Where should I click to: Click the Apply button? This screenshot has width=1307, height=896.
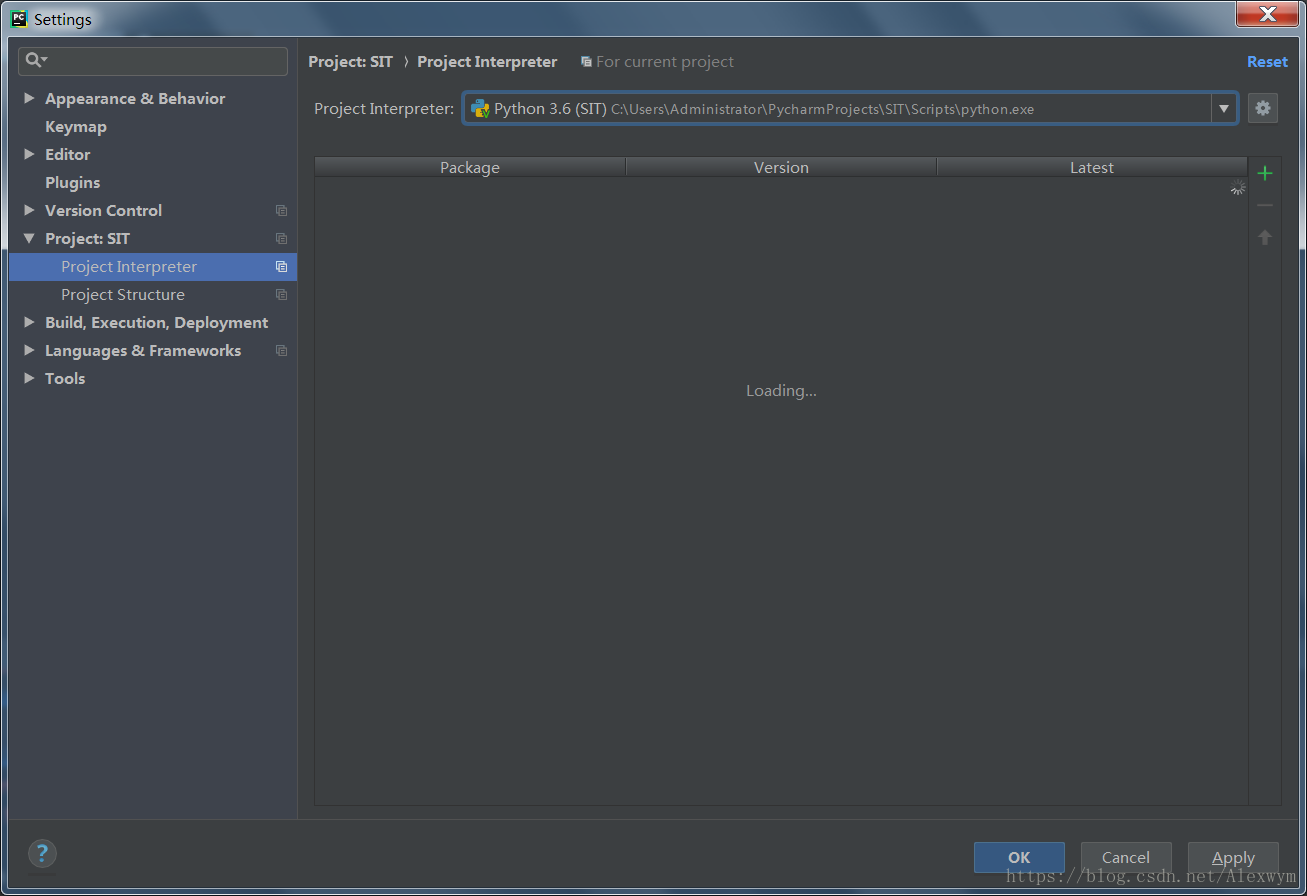1233,857
